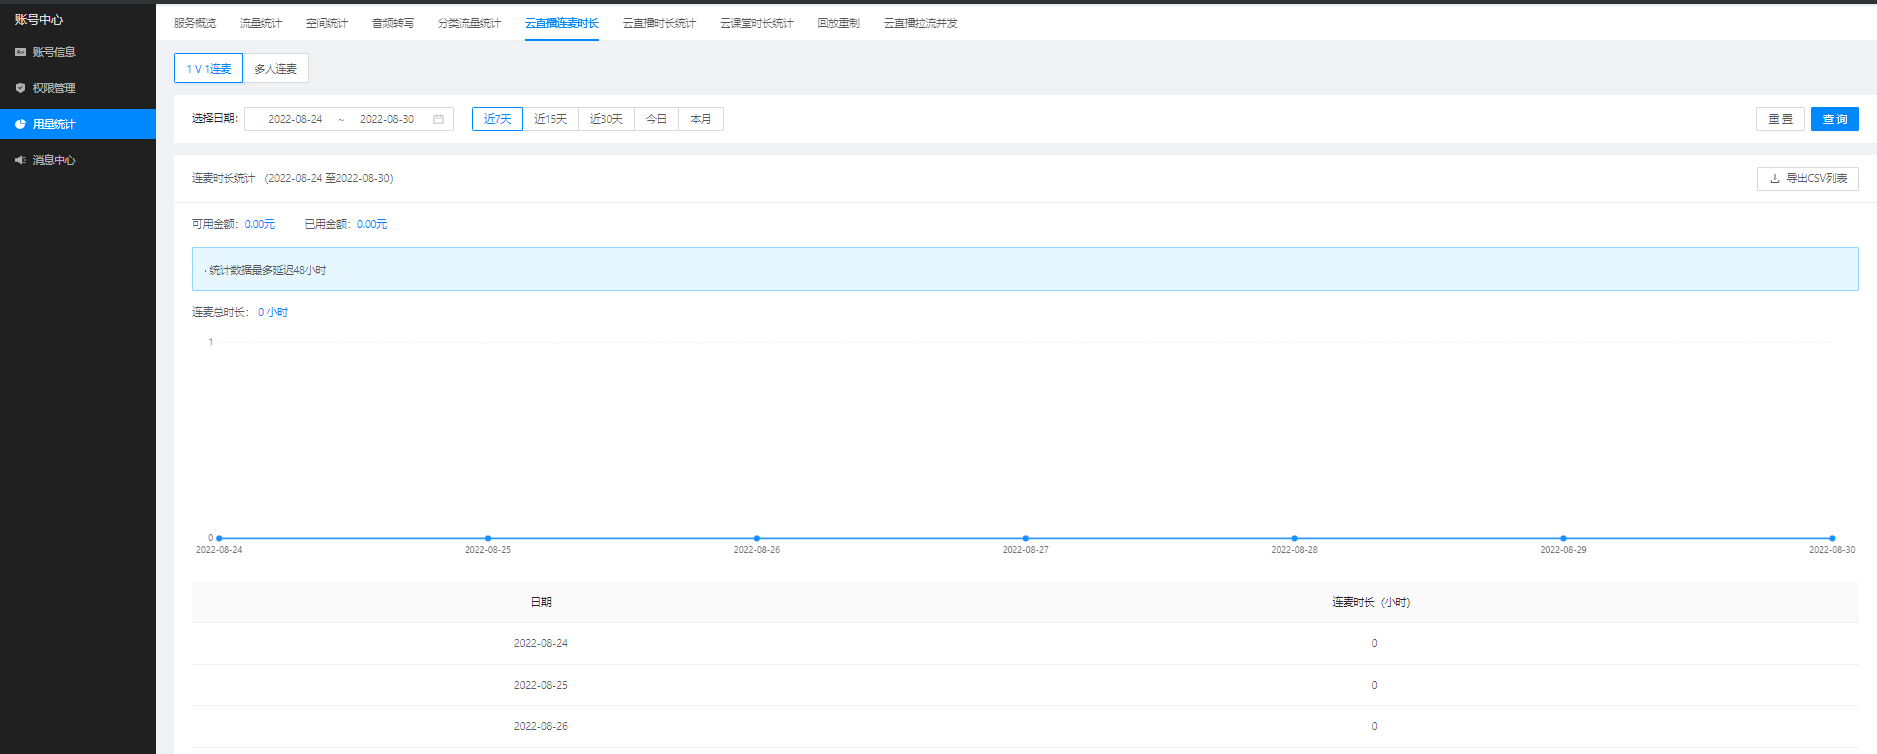The width and height of the screenshot is (1877, 754).
Task: Select the 近15天 range option
Action: (x=550, y=119)
